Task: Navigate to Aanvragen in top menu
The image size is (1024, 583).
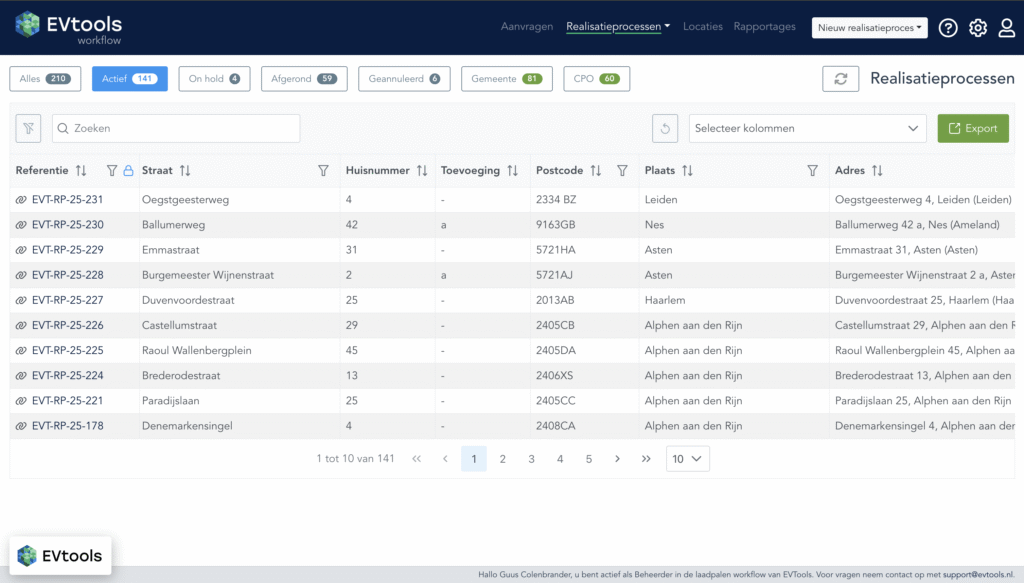Action: (x=527, y=27)
